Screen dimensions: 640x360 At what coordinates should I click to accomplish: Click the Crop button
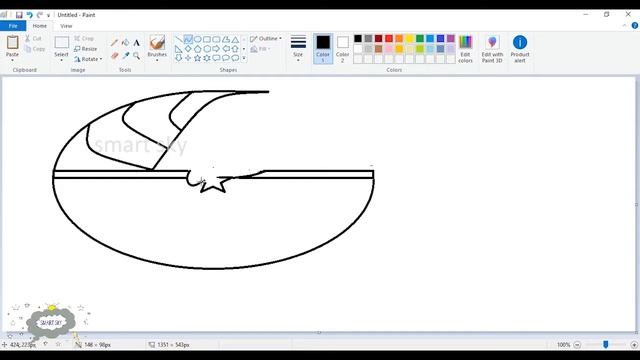click(84, 38)
